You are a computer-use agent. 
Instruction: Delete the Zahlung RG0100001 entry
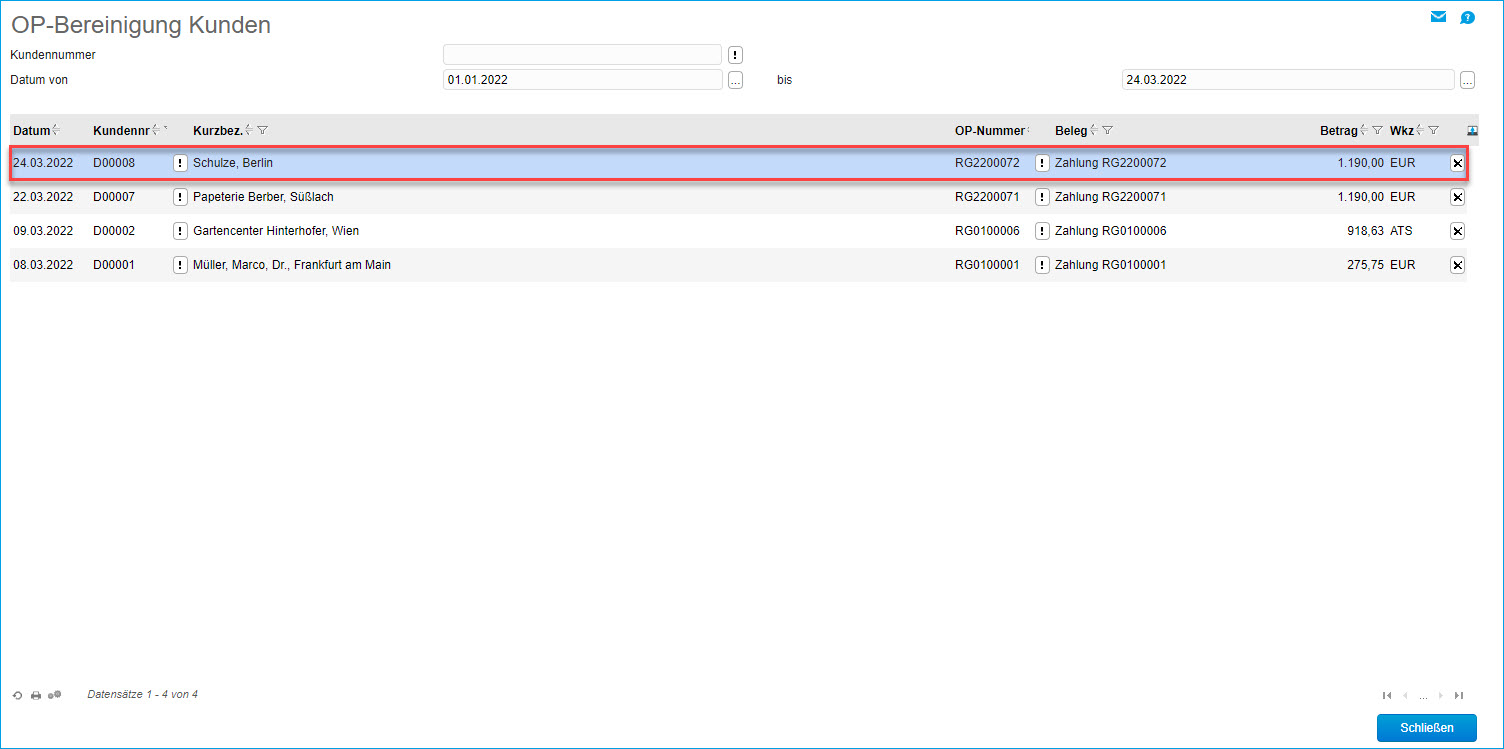click(x=1457, y=265)
